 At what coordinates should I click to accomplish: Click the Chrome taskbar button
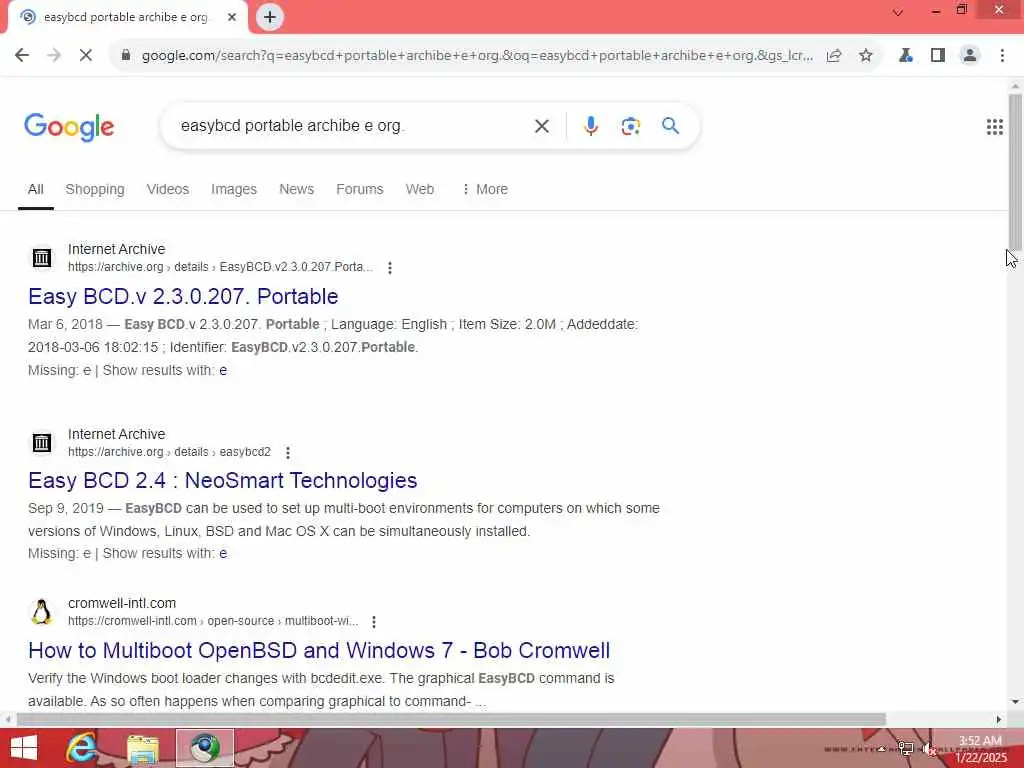tap(204, 748)
